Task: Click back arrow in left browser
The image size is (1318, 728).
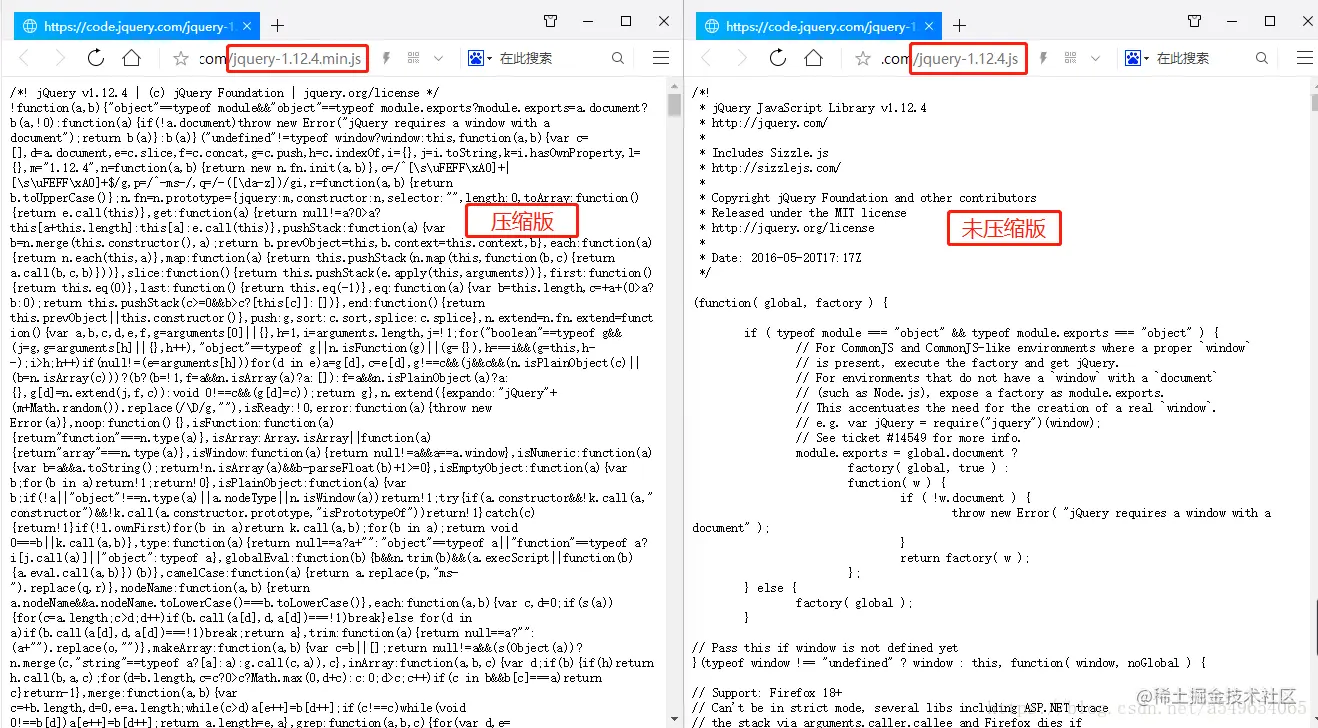Action: [25, 59]
